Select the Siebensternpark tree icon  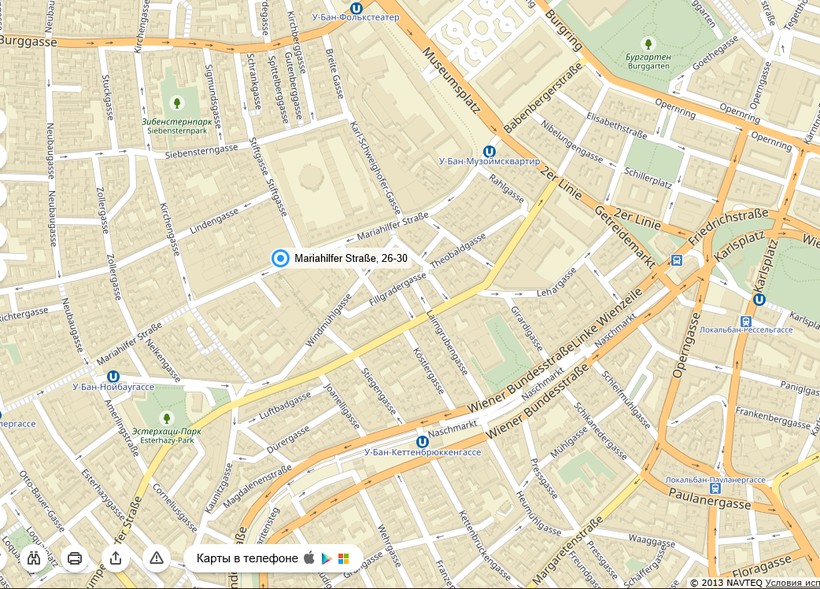(x=177, y=102)
